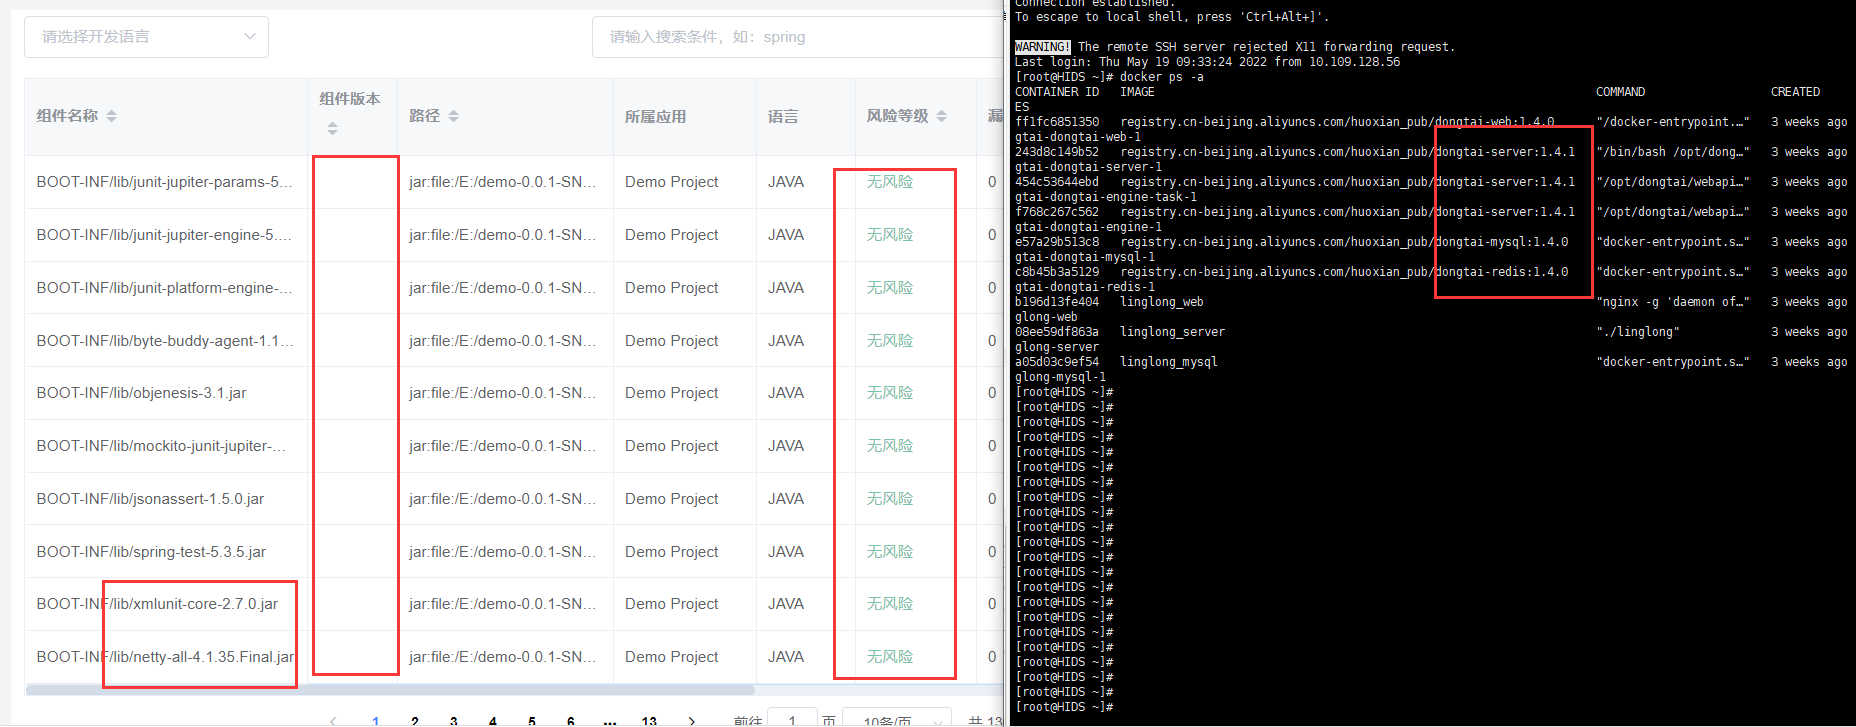
Task: Select the spring-test-5.3.5.jar component name
Action: point(151,552)
